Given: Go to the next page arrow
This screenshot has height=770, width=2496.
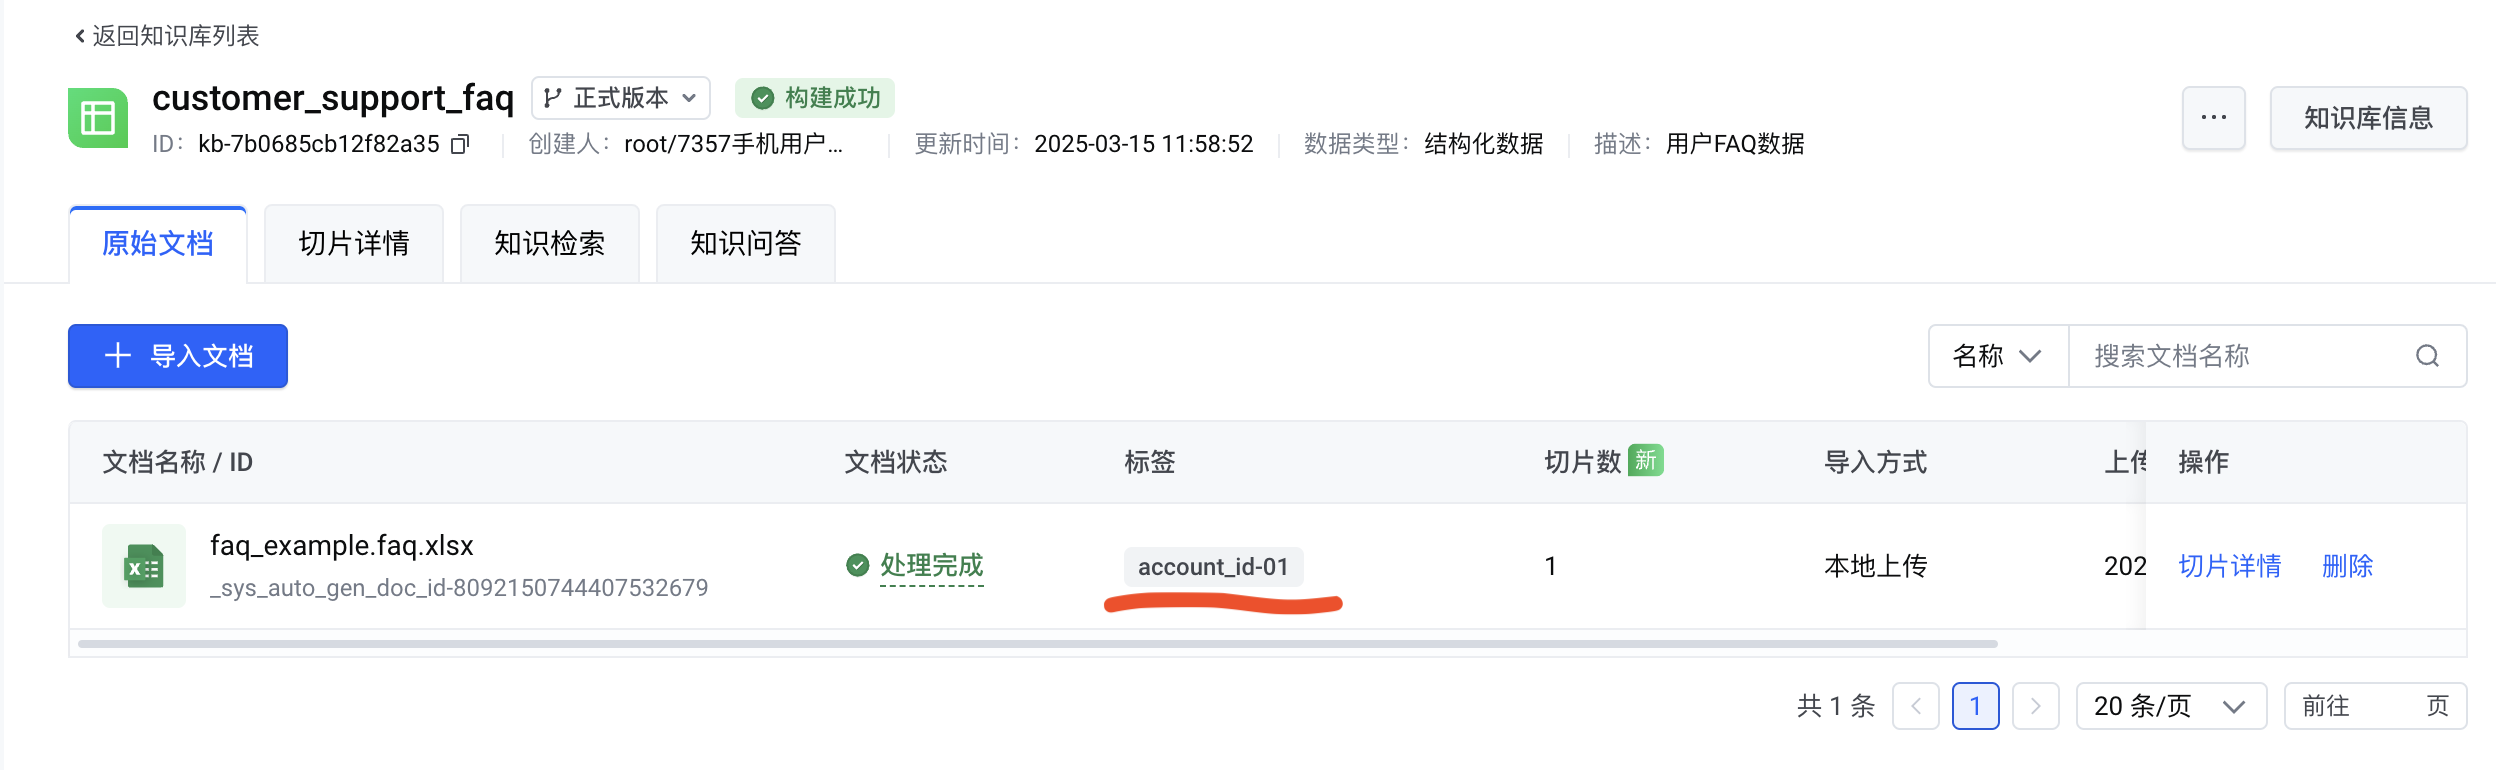Looking at the screenshot, I should pos(2035,706).
